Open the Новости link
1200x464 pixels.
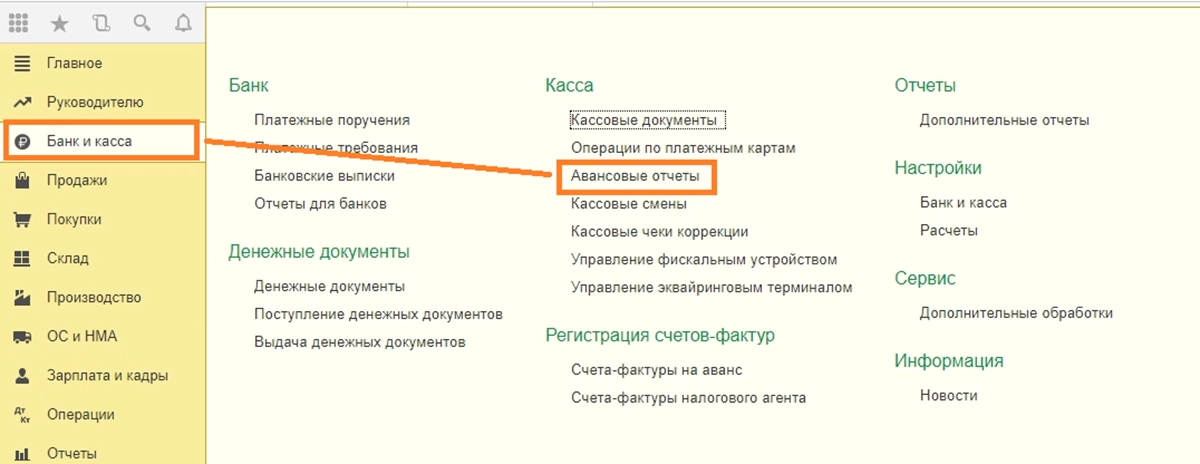click(x=949, y=396)
